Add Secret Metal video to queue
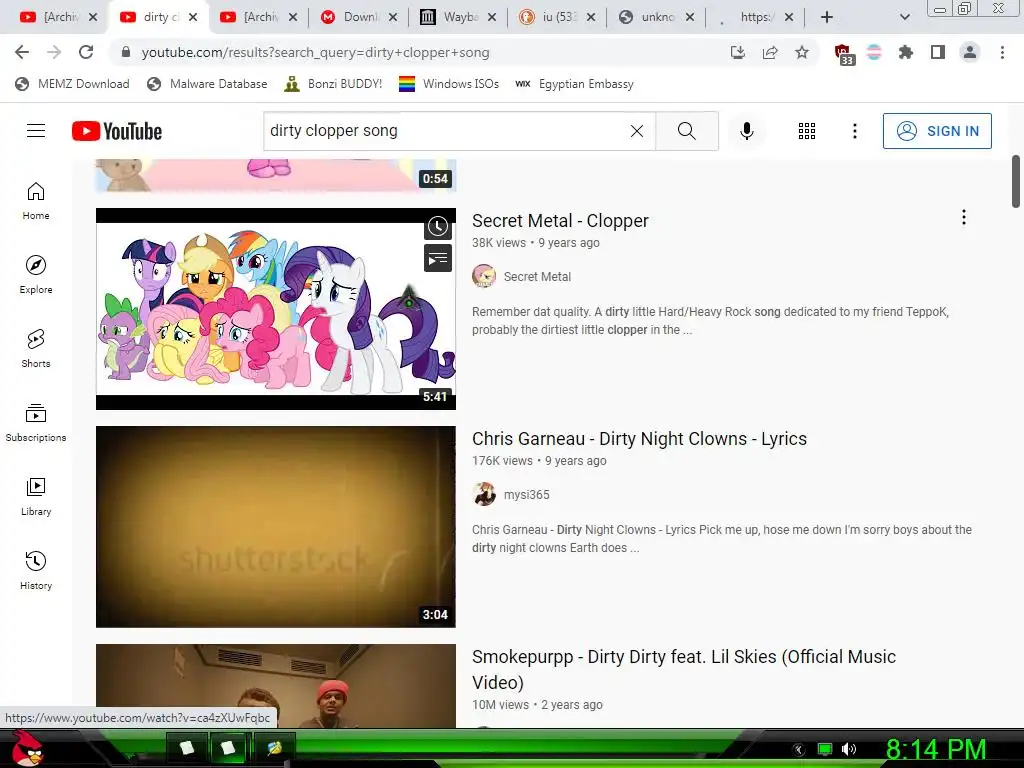Image resolution: width=1024 pixels, height=768 pixels. 438,259
